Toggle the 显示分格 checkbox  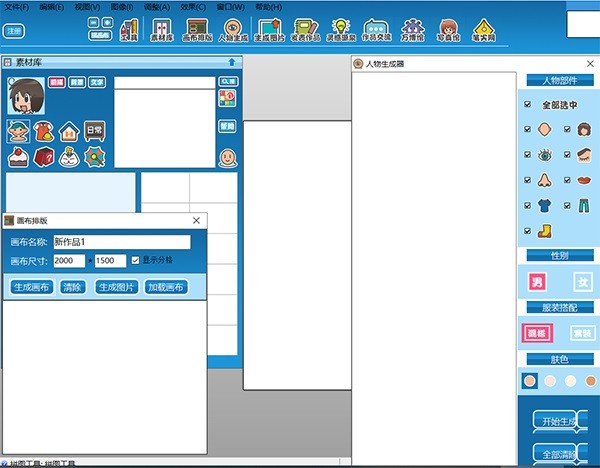(136, 260)
